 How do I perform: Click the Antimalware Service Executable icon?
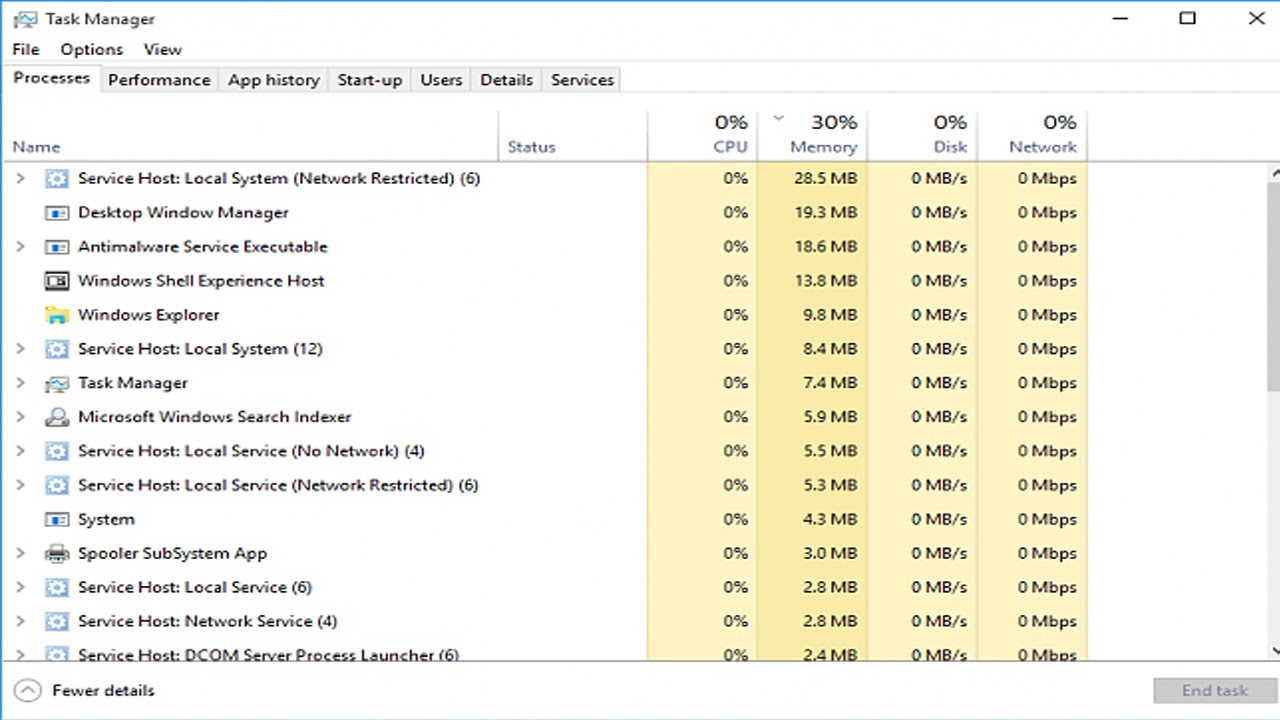[57, 247]
